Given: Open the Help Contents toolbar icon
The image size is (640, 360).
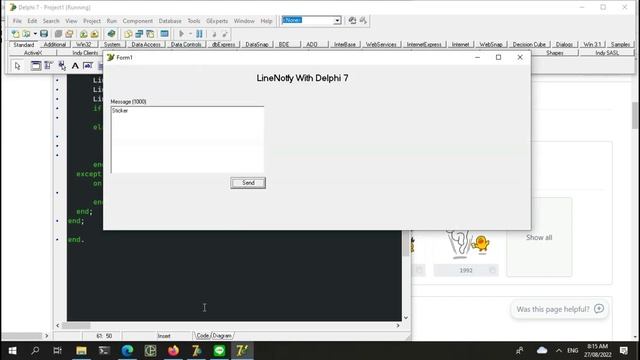Looking at the screenshot, I should tap(111, 34).
